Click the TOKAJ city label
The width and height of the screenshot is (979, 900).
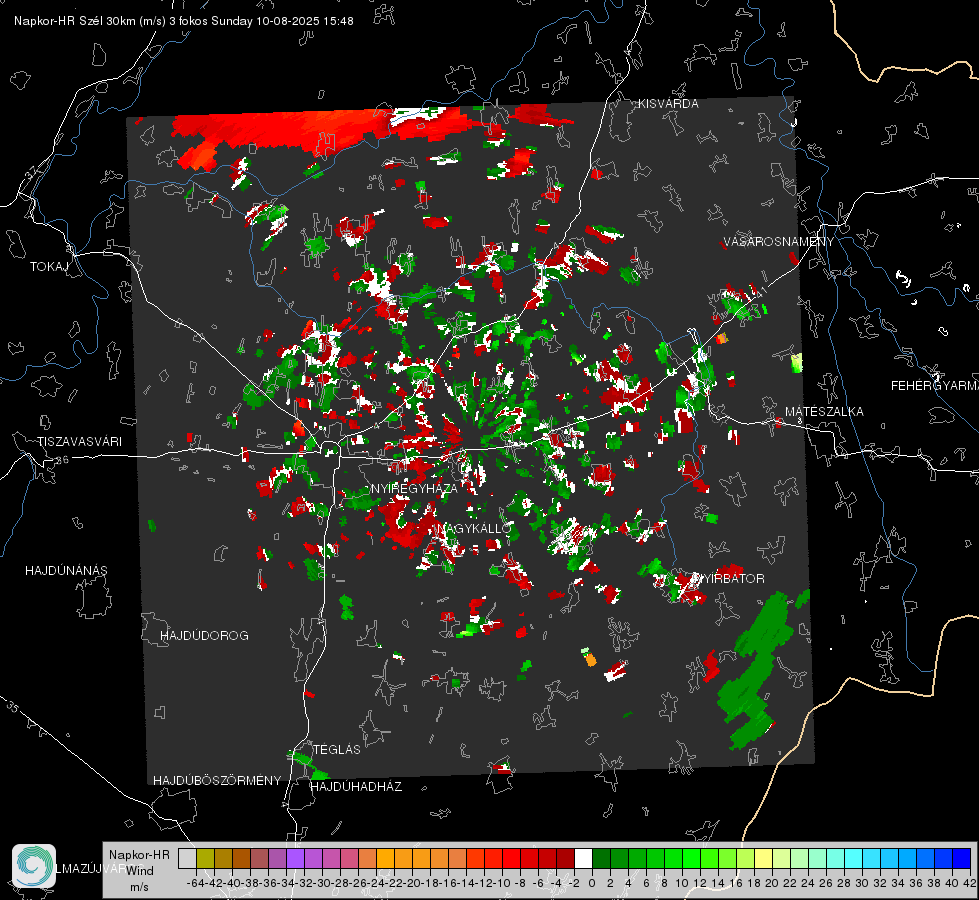[49, 267]
